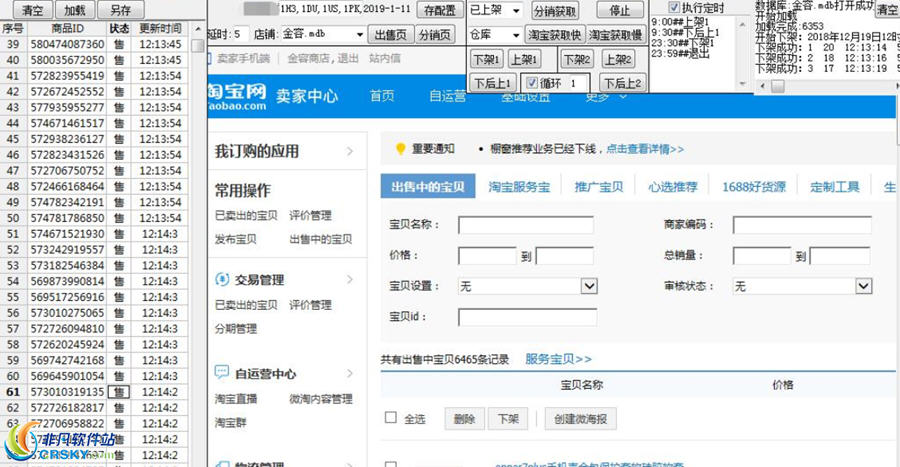Click the 存配置 button
The height and width of the screenshot is (467, 900).
440,10
